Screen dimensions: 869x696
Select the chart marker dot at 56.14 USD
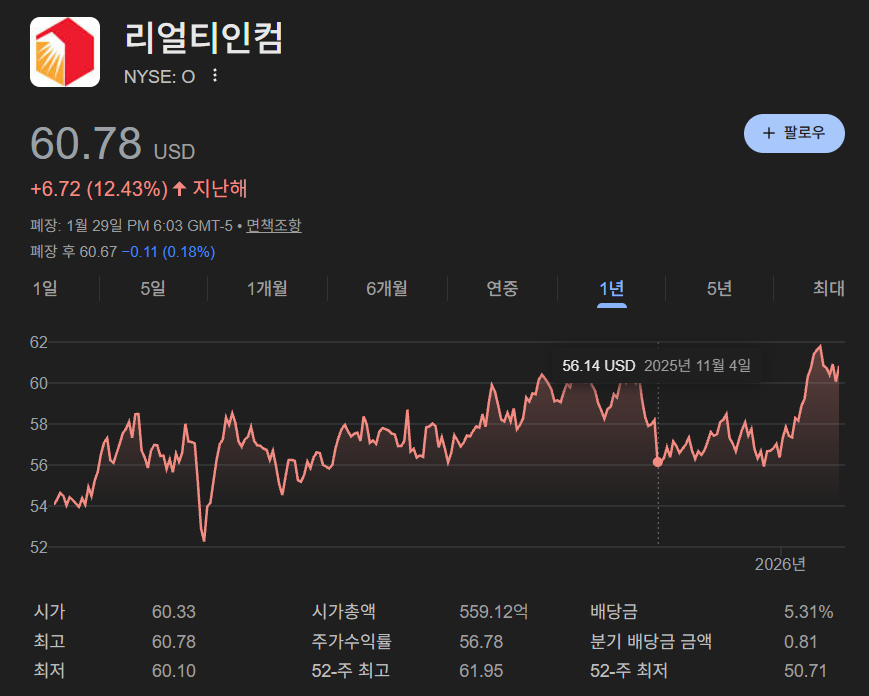tap(658, 462)
